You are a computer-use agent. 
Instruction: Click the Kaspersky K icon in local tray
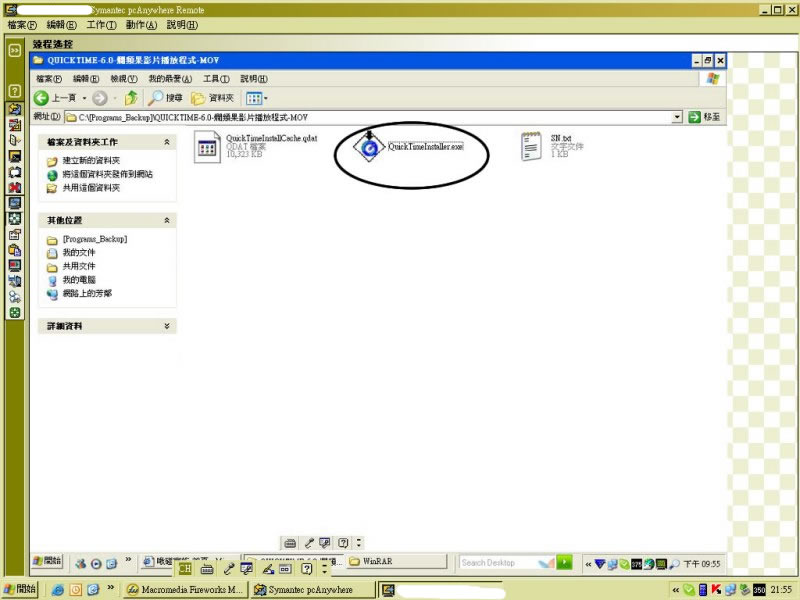pyautogui.click(x=716, y=590)
